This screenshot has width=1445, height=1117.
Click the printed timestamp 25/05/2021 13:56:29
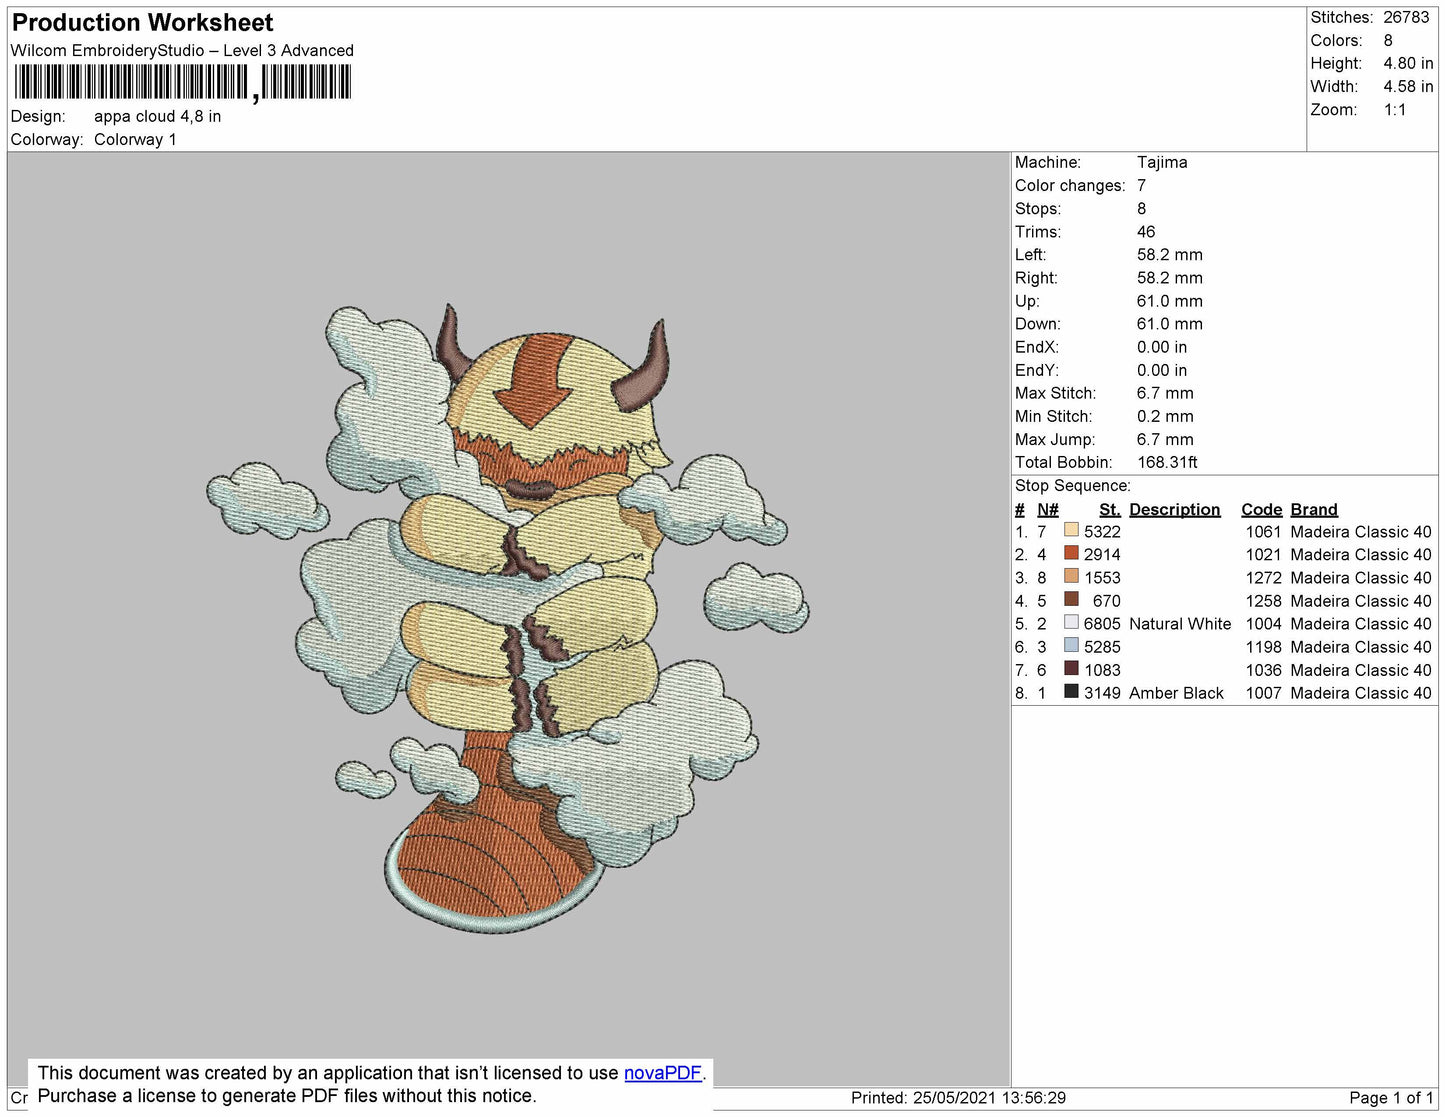click(989, 1097)
